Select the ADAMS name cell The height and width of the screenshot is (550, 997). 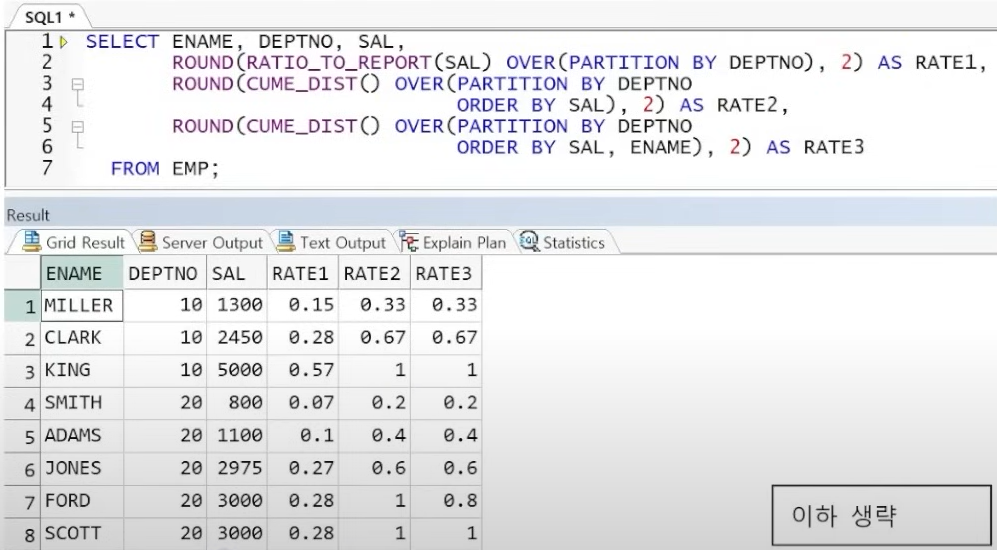(82, 436)
